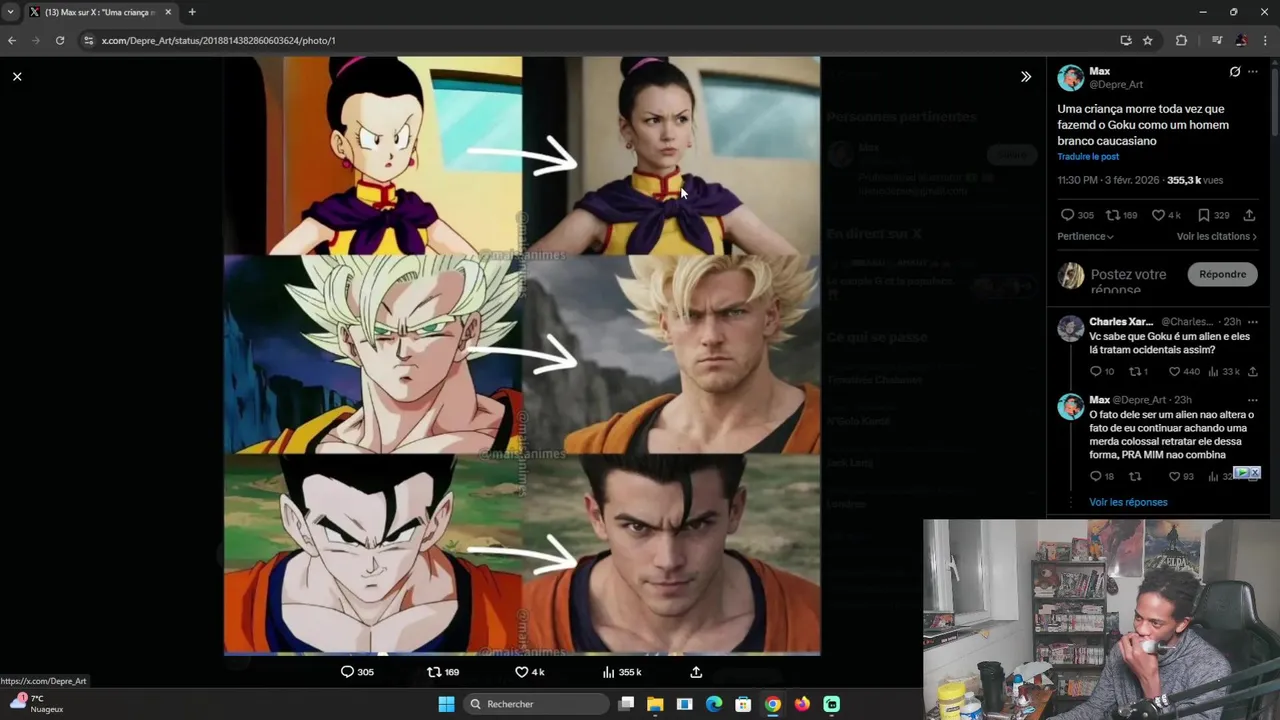
Task: Open Firefox from taskbar
Action: tap(802, 704)
